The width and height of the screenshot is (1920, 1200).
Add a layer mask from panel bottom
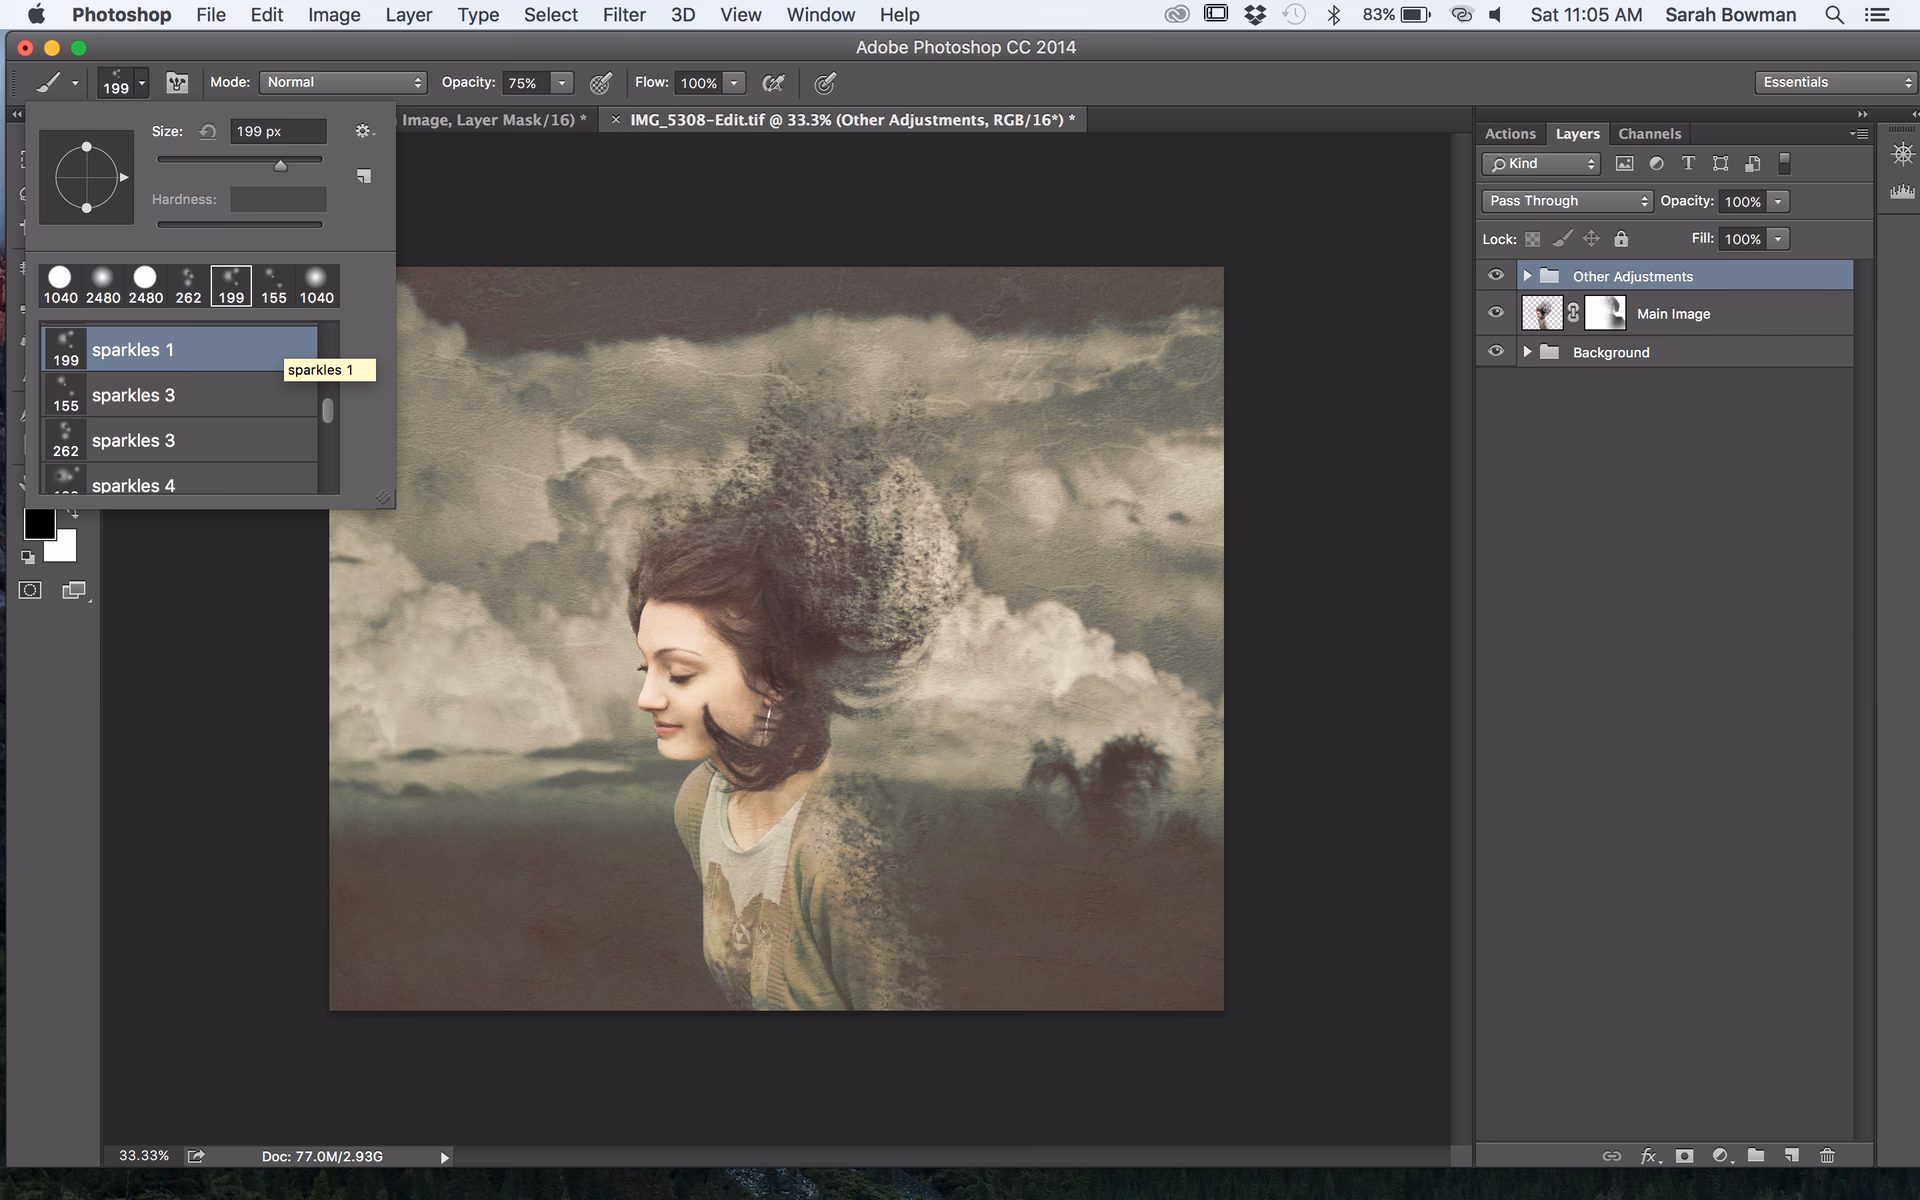coord(1686,1155)
